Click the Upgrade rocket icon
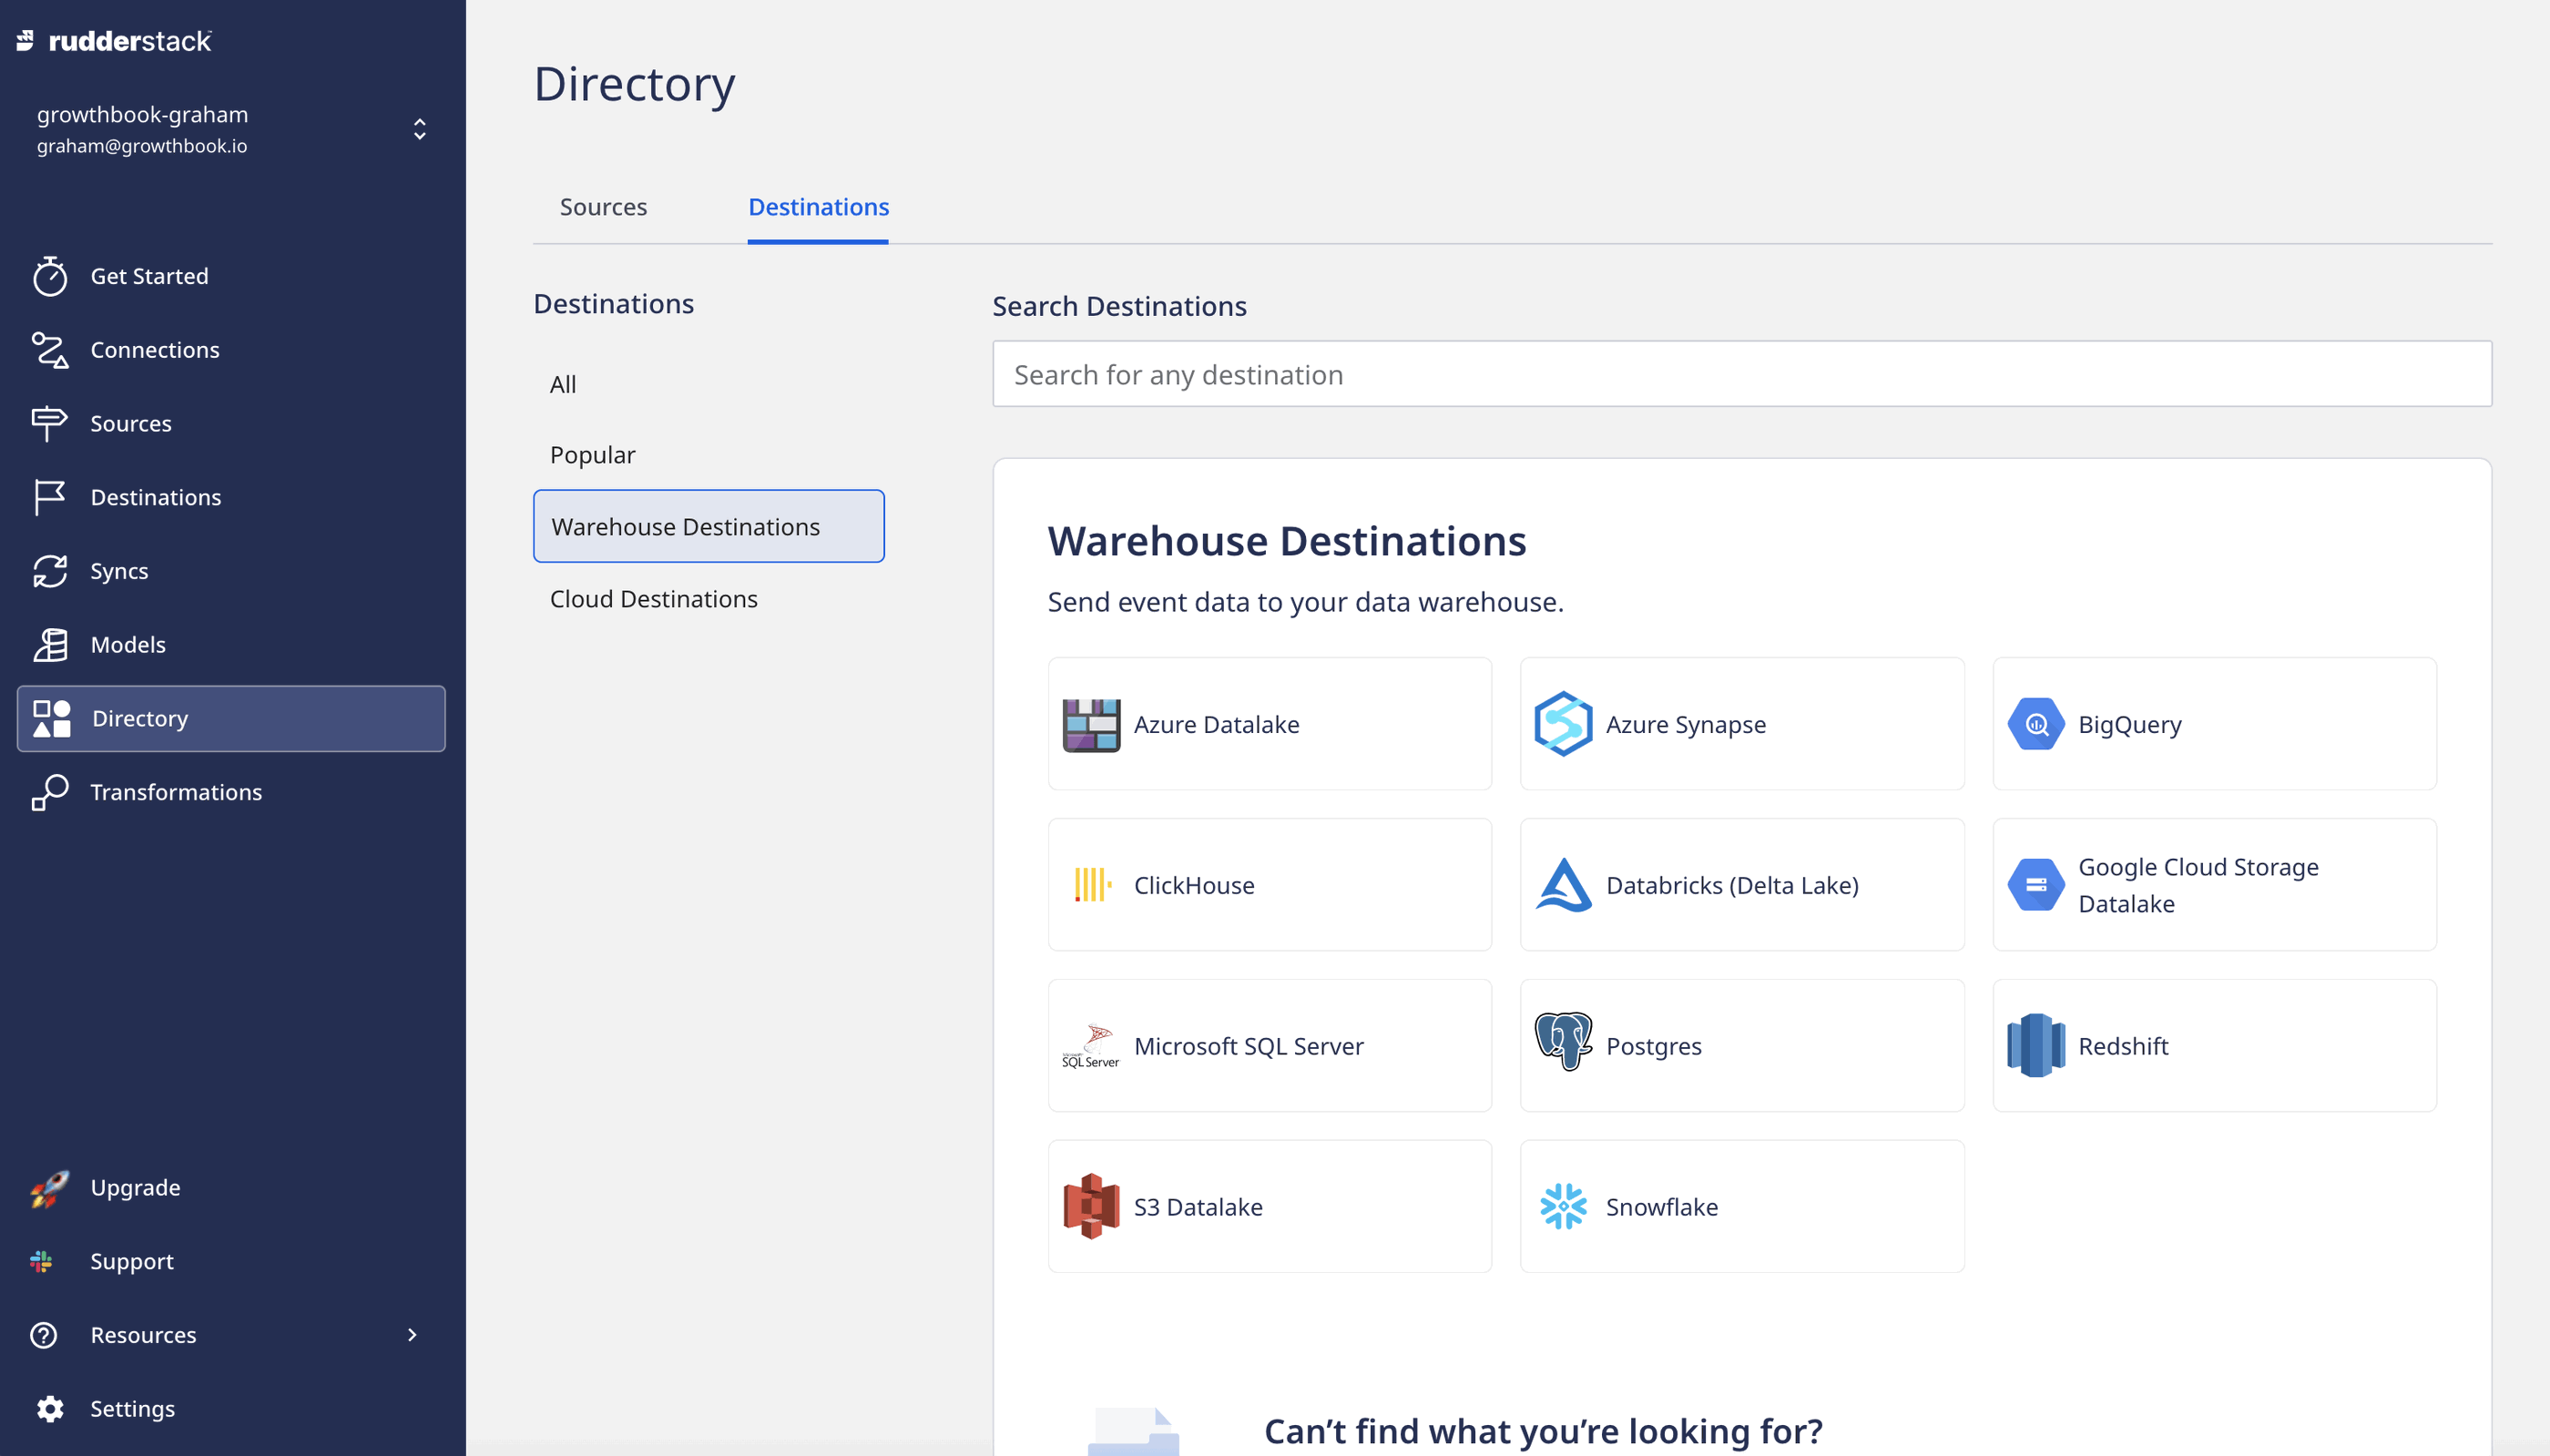Image resolution: width=2550 pixels, height=1456 pixels. pos(48,1187)
